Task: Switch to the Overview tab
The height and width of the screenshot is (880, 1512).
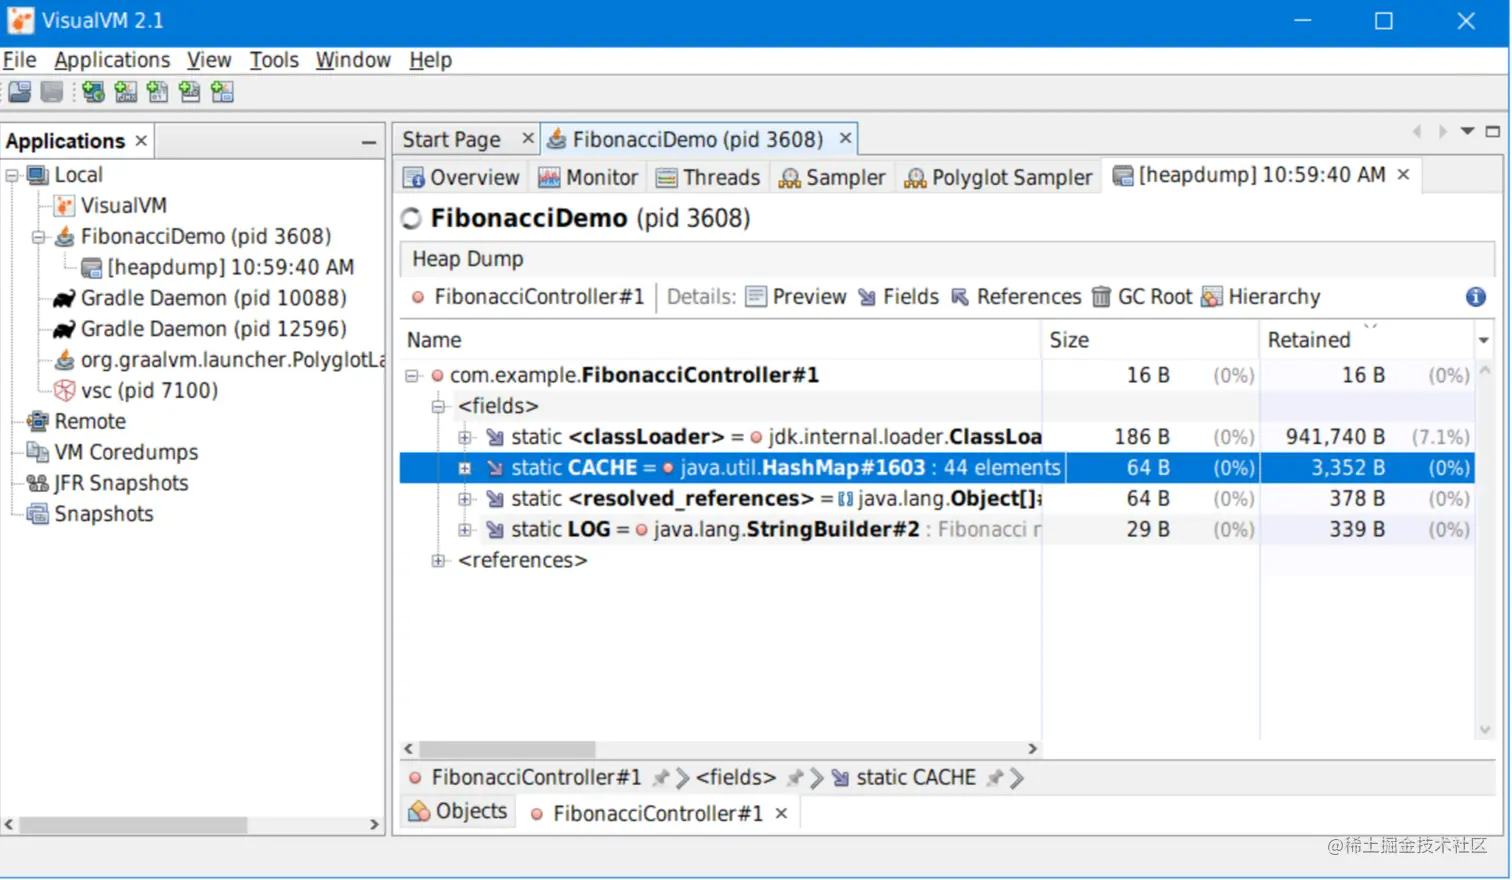Action: point(461,178)
